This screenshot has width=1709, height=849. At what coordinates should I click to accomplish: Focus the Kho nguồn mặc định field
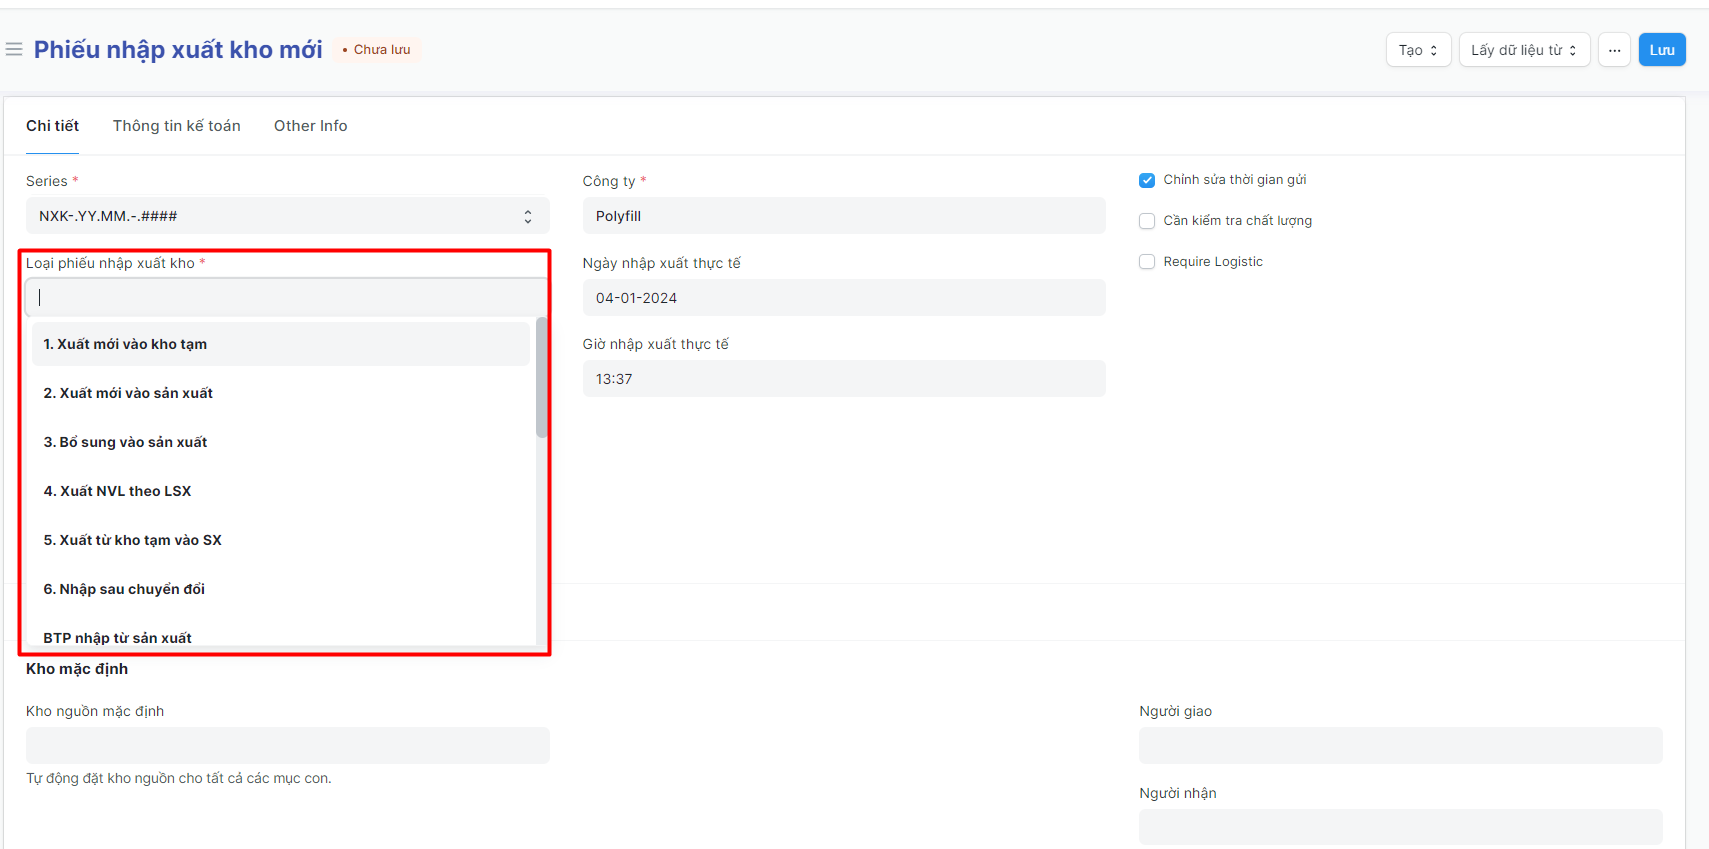[x=287, y=745]
